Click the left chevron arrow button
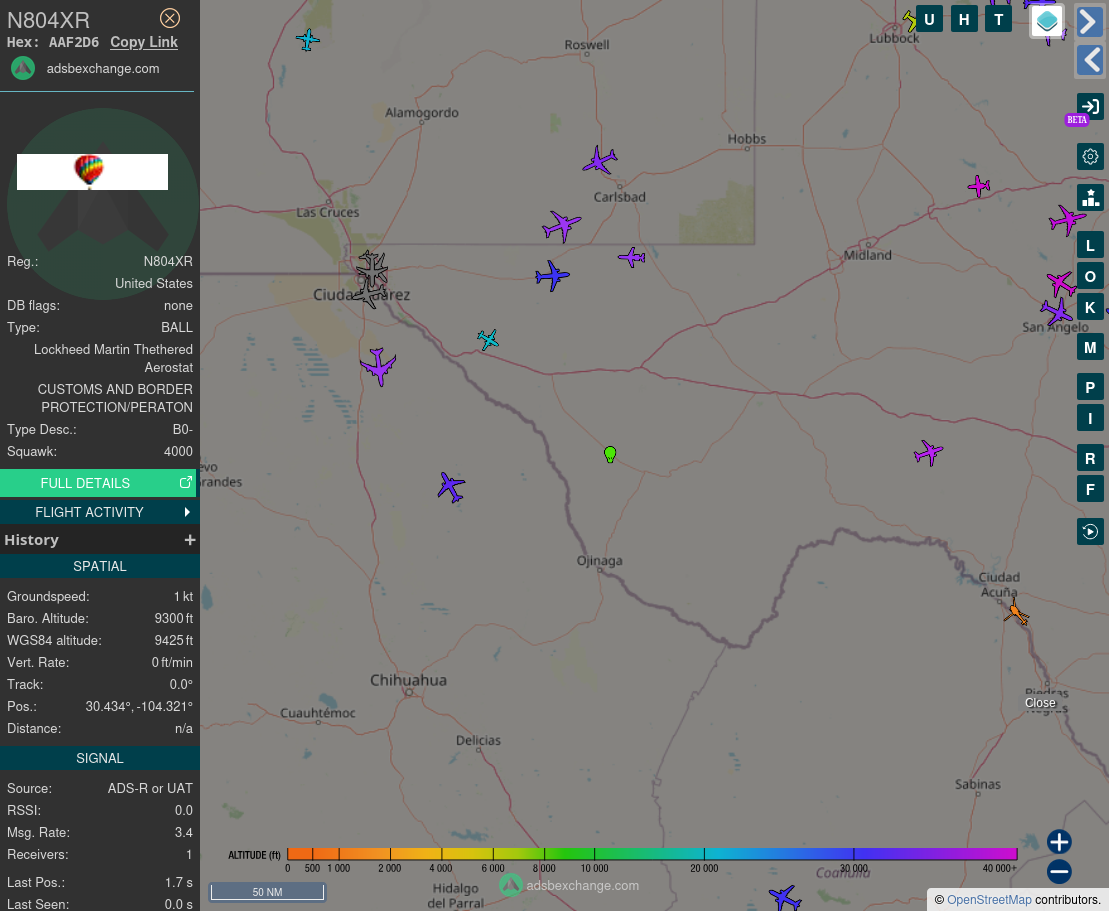The height and width of the screenshot is (911, 1109). [x=1090, y=60]
